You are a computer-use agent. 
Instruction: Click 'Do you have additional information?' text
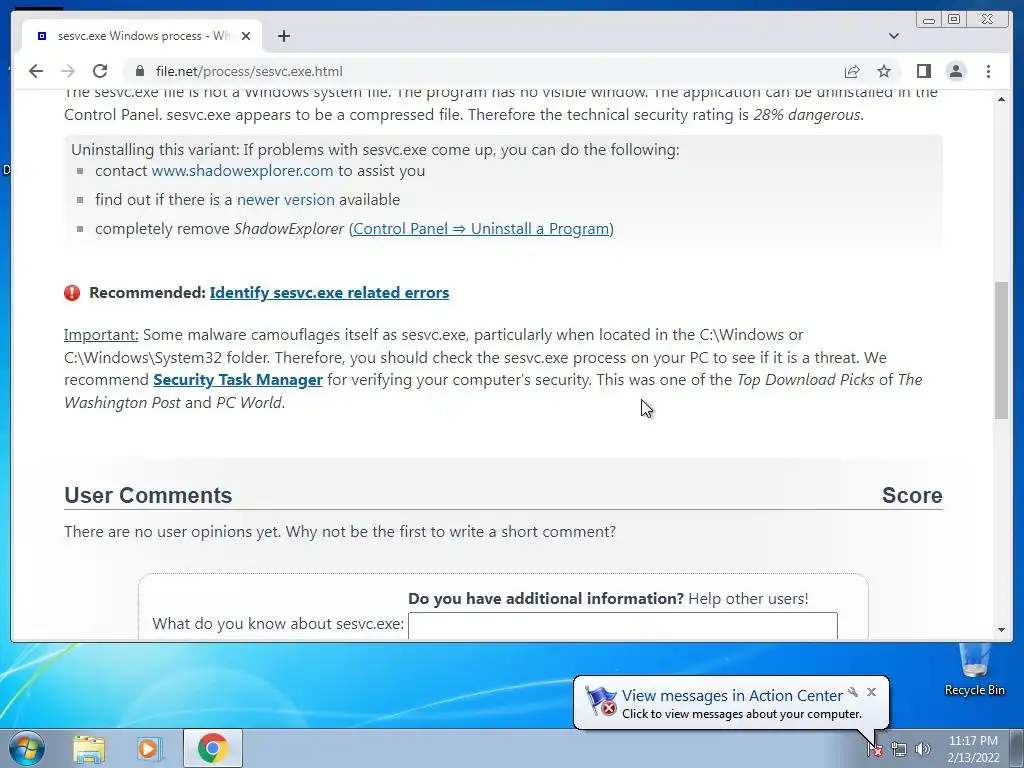(546, 598)
